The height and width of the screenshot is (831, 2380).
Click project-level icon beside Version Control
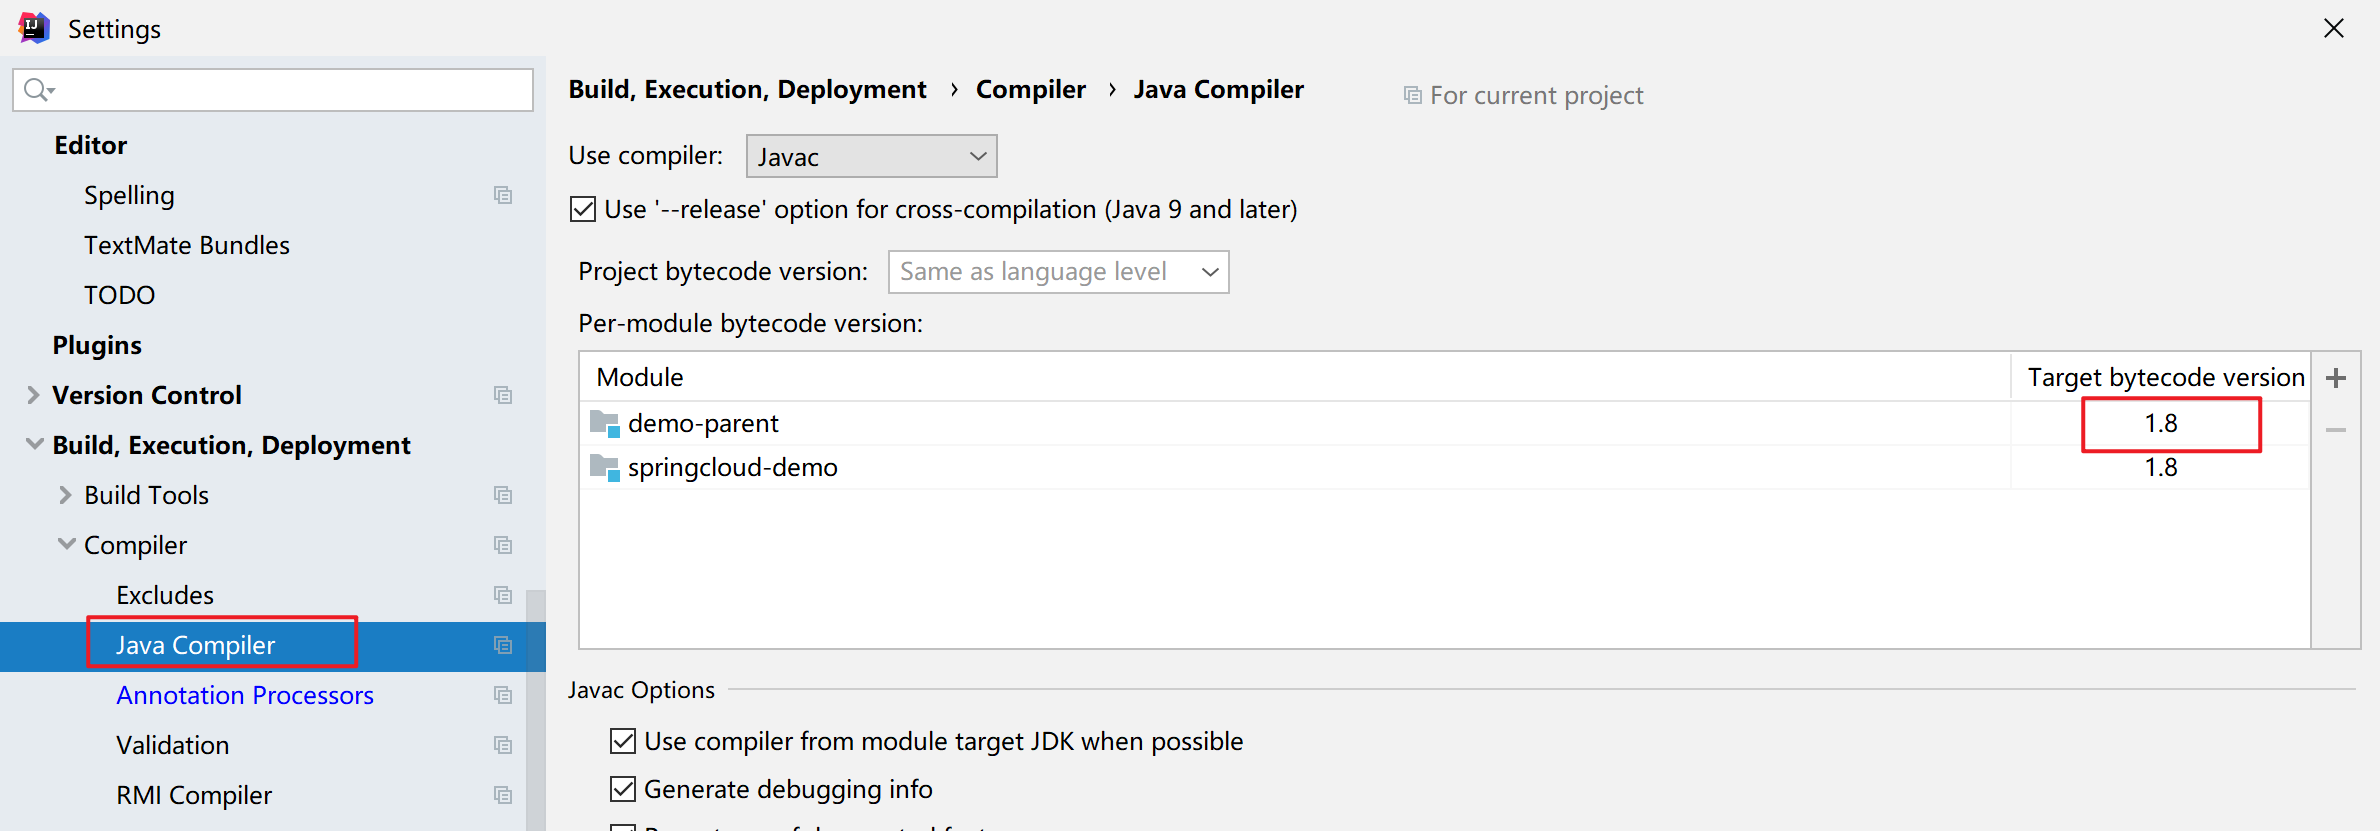[503, 395]
